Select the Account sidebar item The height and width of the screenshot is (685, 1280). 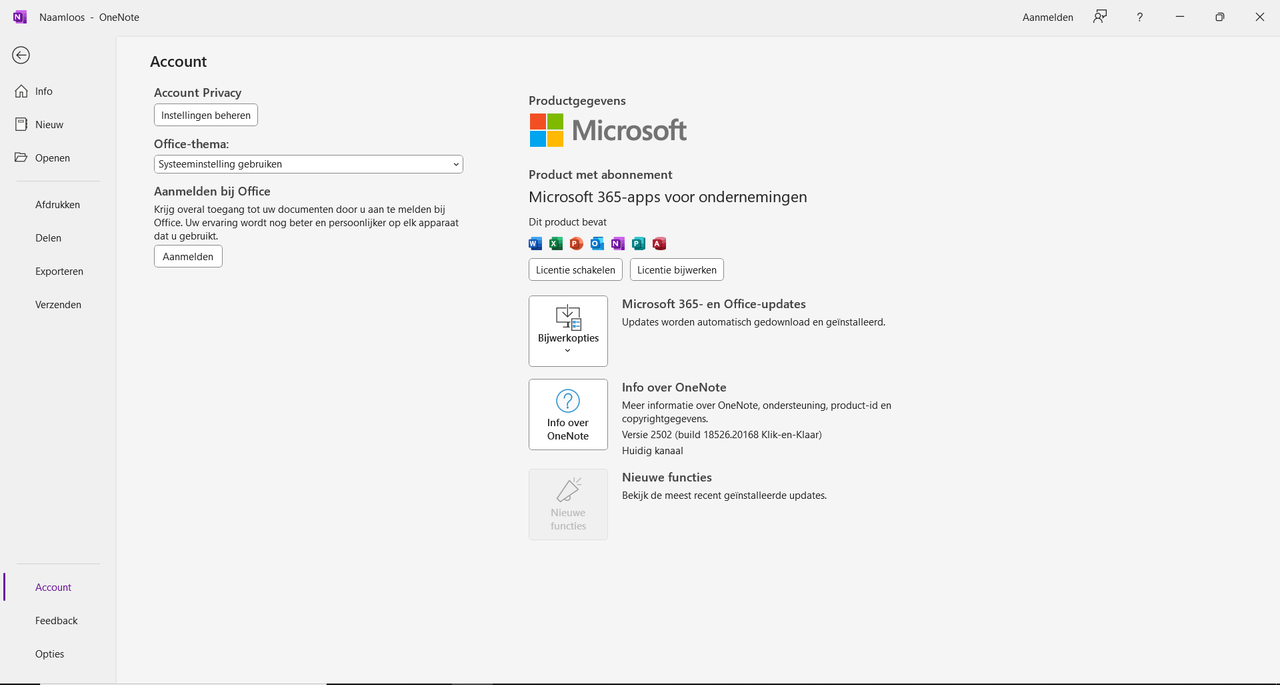pyautogui.click(x=58, y=587)
